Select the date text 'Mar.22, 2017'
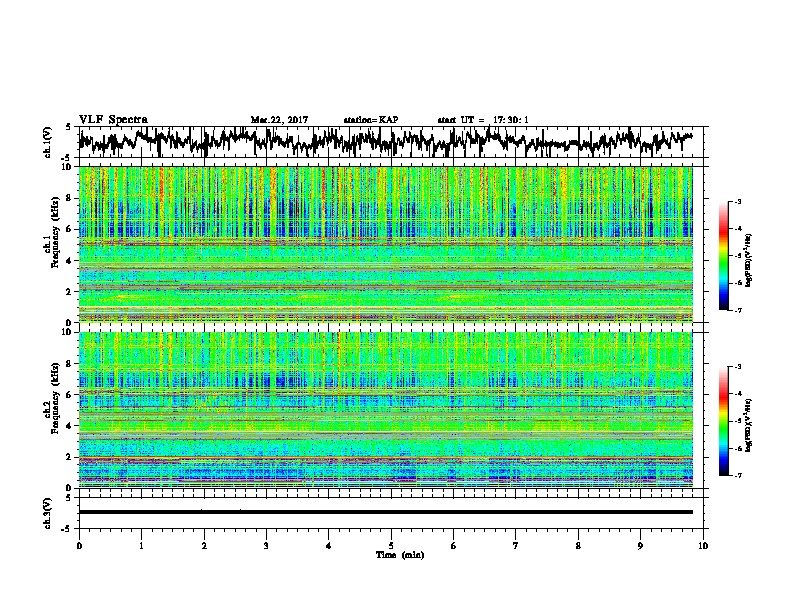The height and width of the screenshot is (612, 792). tap(279, 120)
